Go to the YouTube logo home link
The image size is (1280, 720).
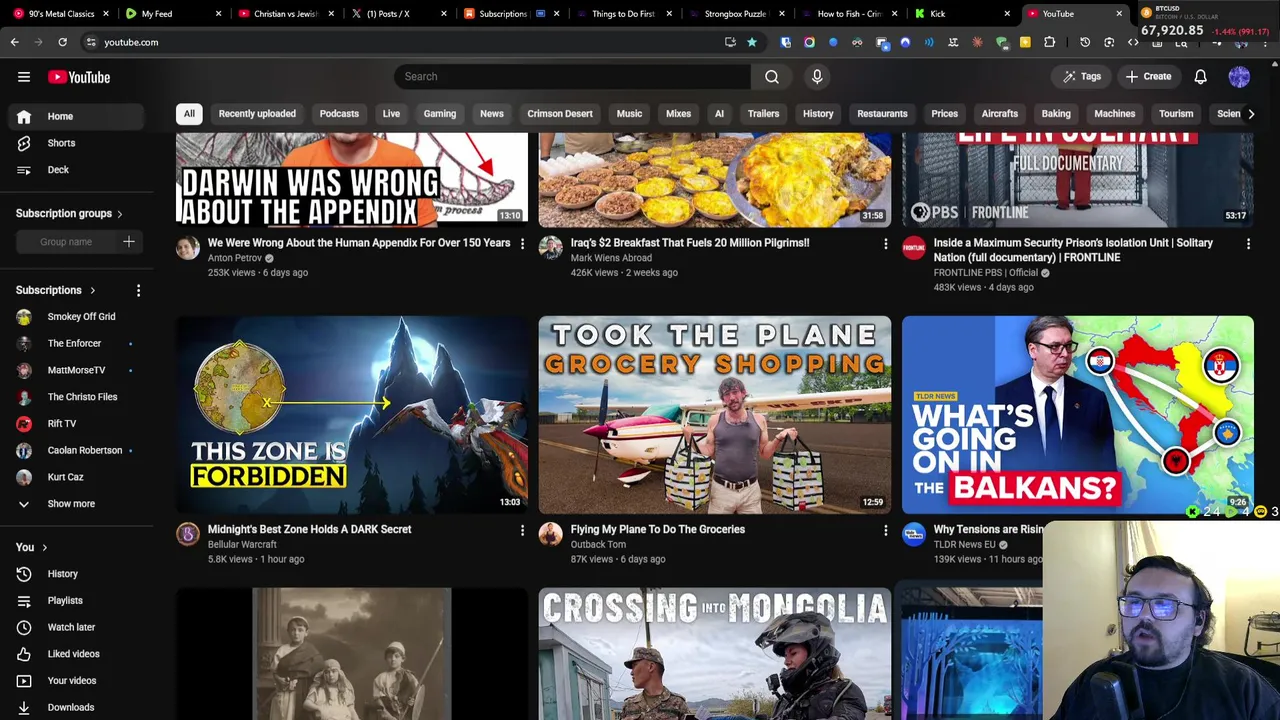click(79, 77)
